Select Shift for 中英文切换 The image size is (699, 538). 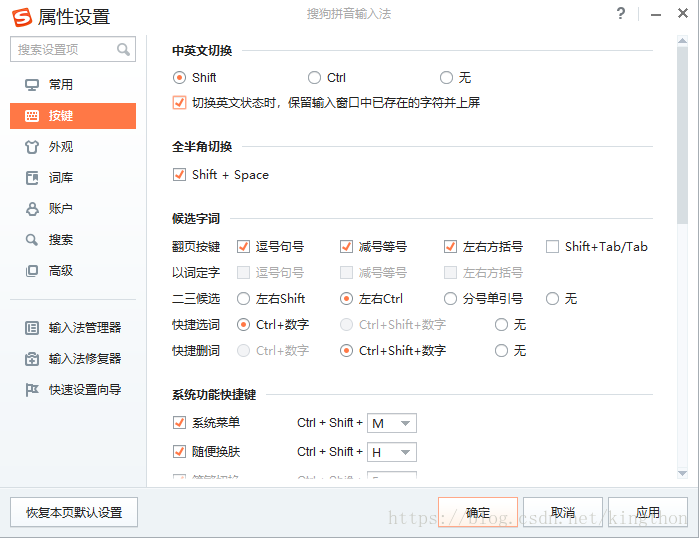179,78
